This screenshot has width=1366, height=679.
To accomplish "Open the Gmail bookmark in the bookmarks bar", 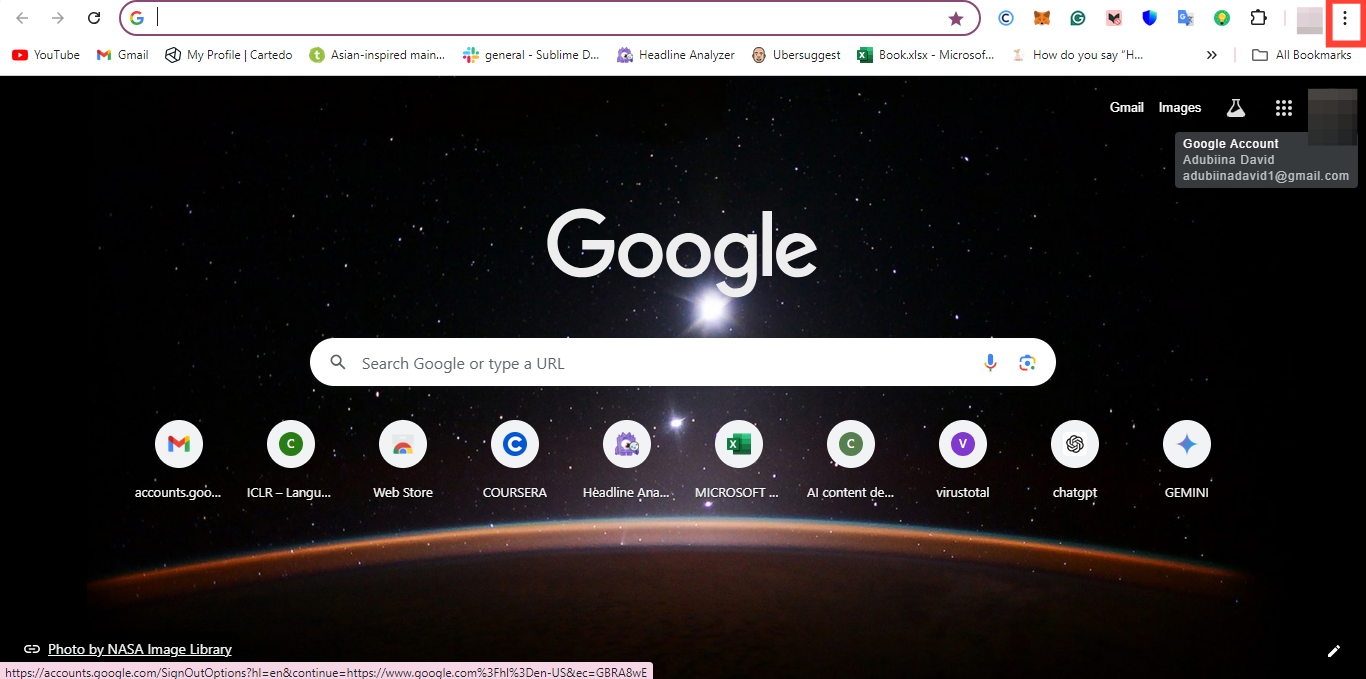I will (x=122, y=55).
